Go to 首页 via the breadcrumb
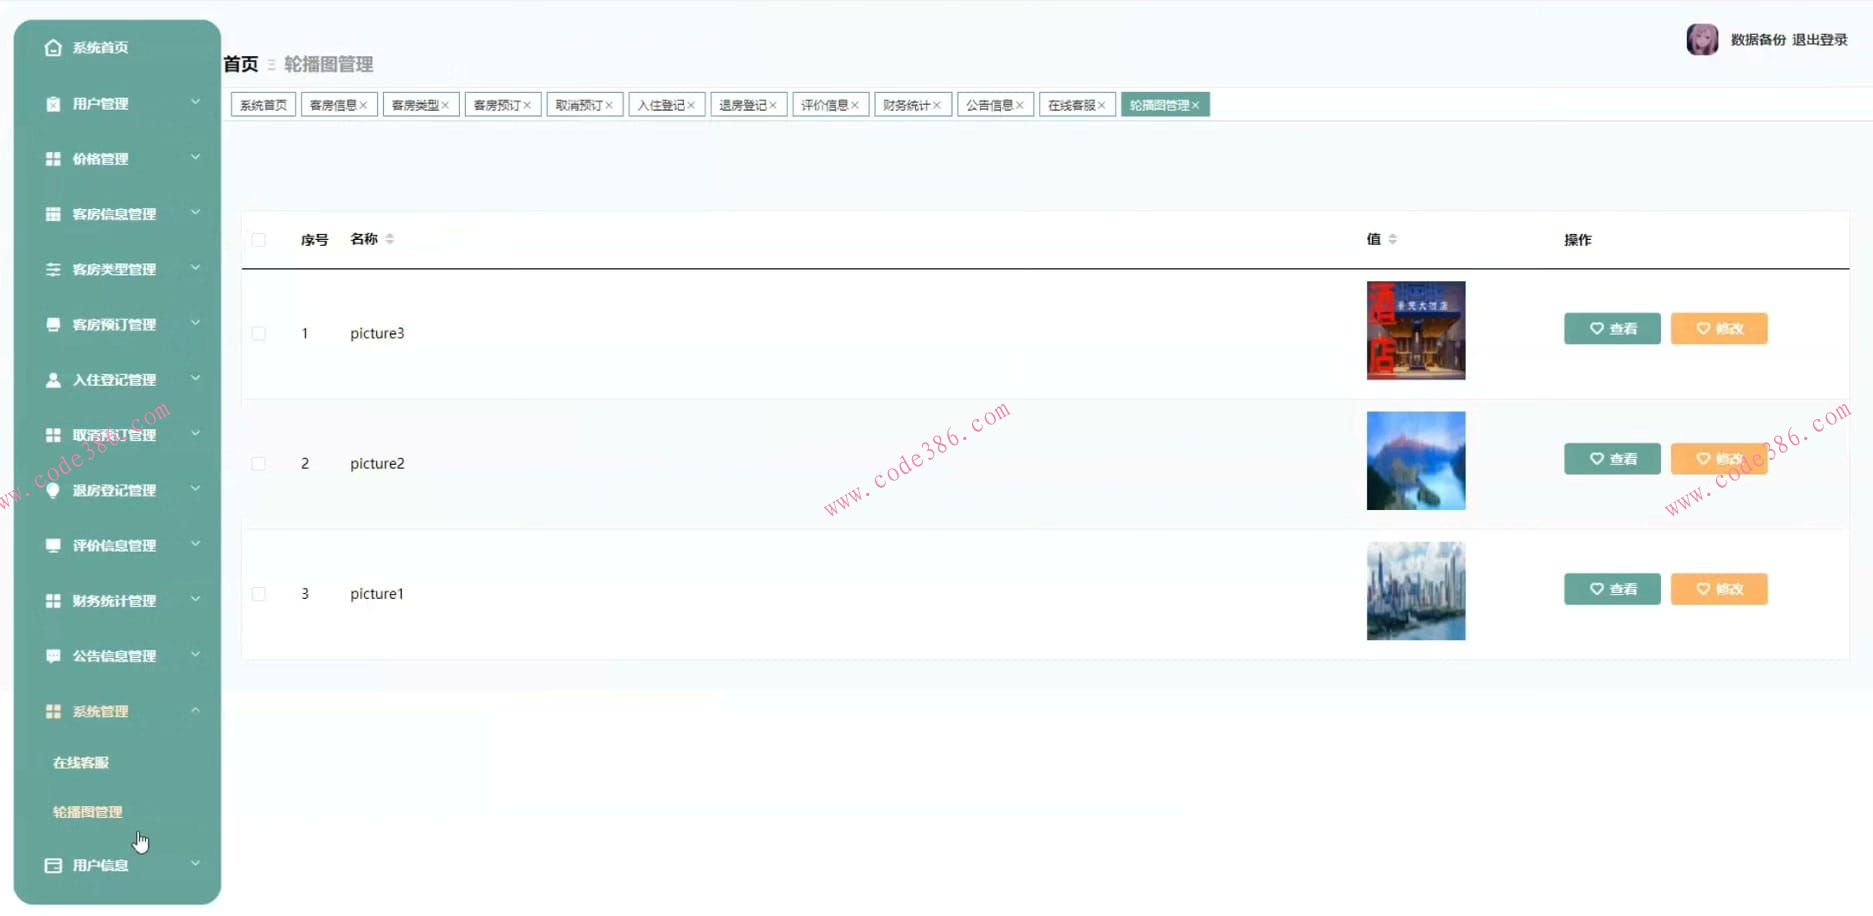This screenshot has width=1873, height=916. pos(241,64)
